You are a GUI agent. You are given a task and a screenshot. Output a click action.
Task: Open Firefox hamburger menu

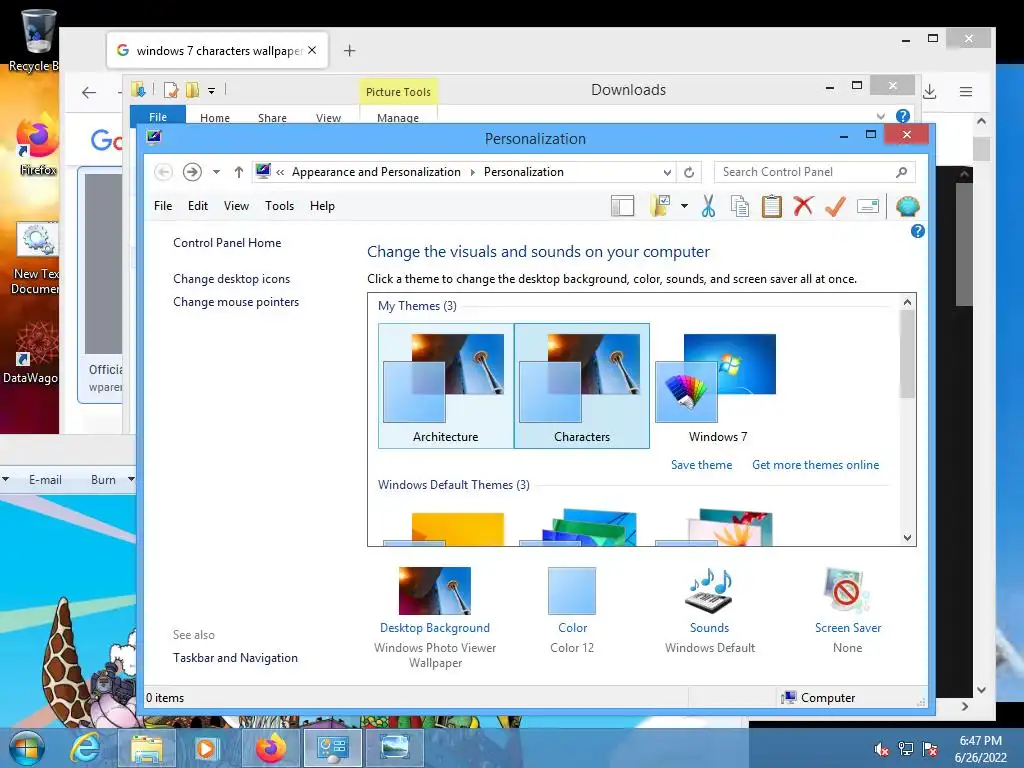click(x=966, y=92)
